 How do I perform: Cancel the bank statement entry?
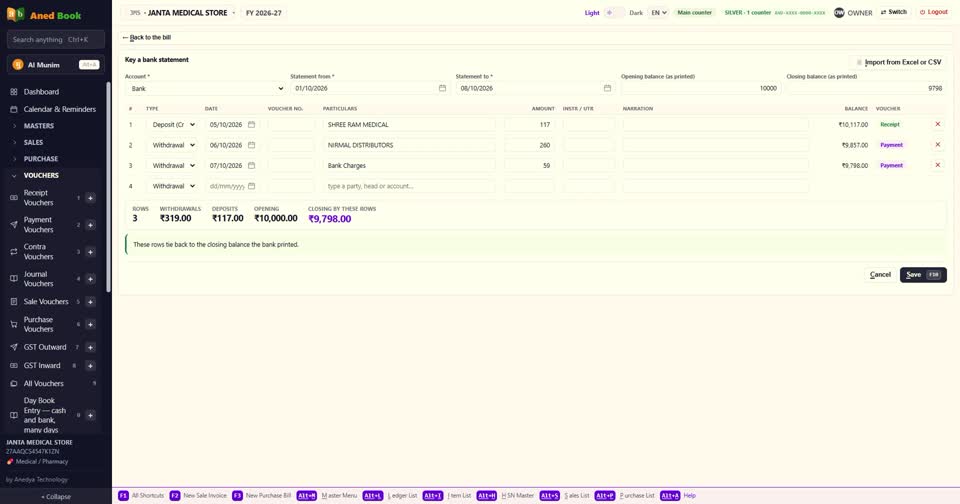tap(880, 275)
